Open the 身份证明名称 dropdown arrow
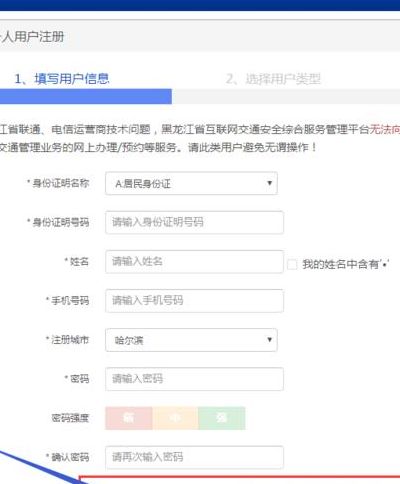This screenshot has height=484, width=400. coord(269,183)
